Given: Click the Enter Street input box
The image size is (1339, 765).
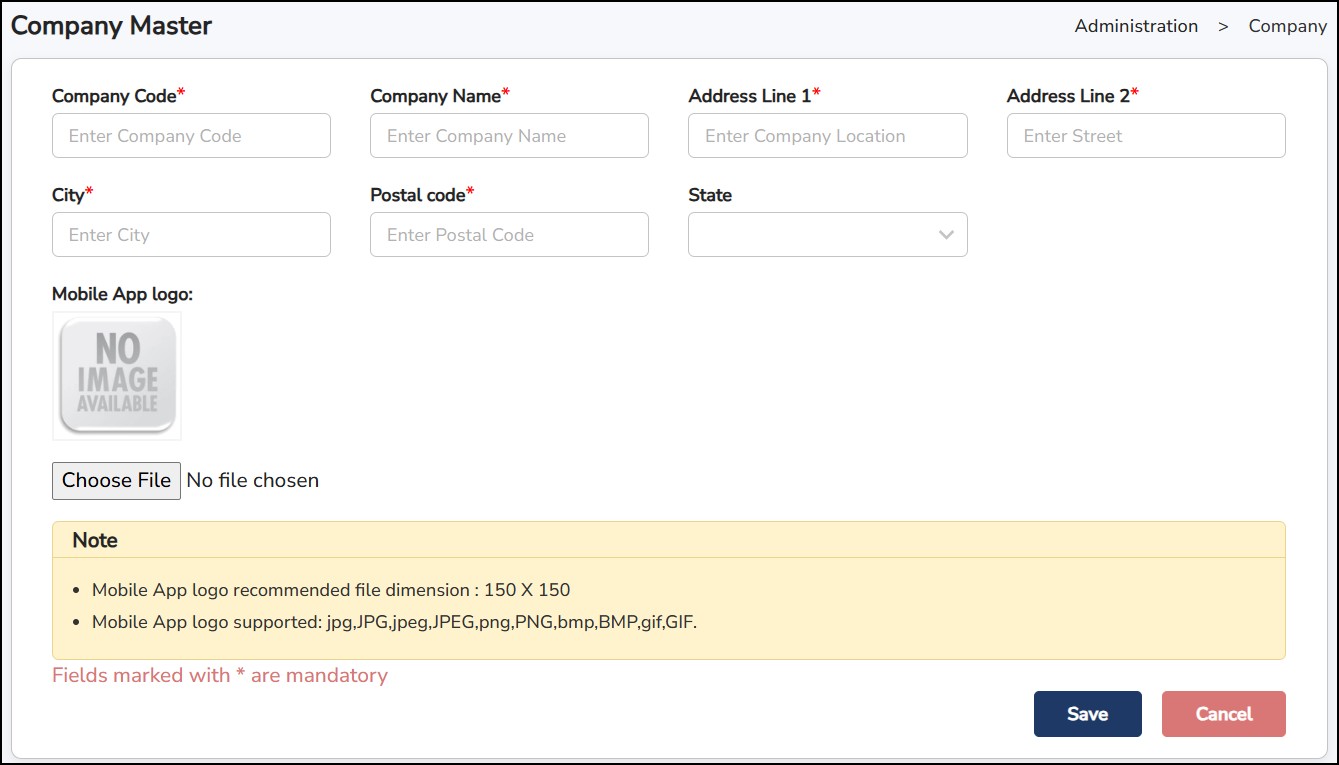Looking at the screenshot, I should click(1145, 136).
